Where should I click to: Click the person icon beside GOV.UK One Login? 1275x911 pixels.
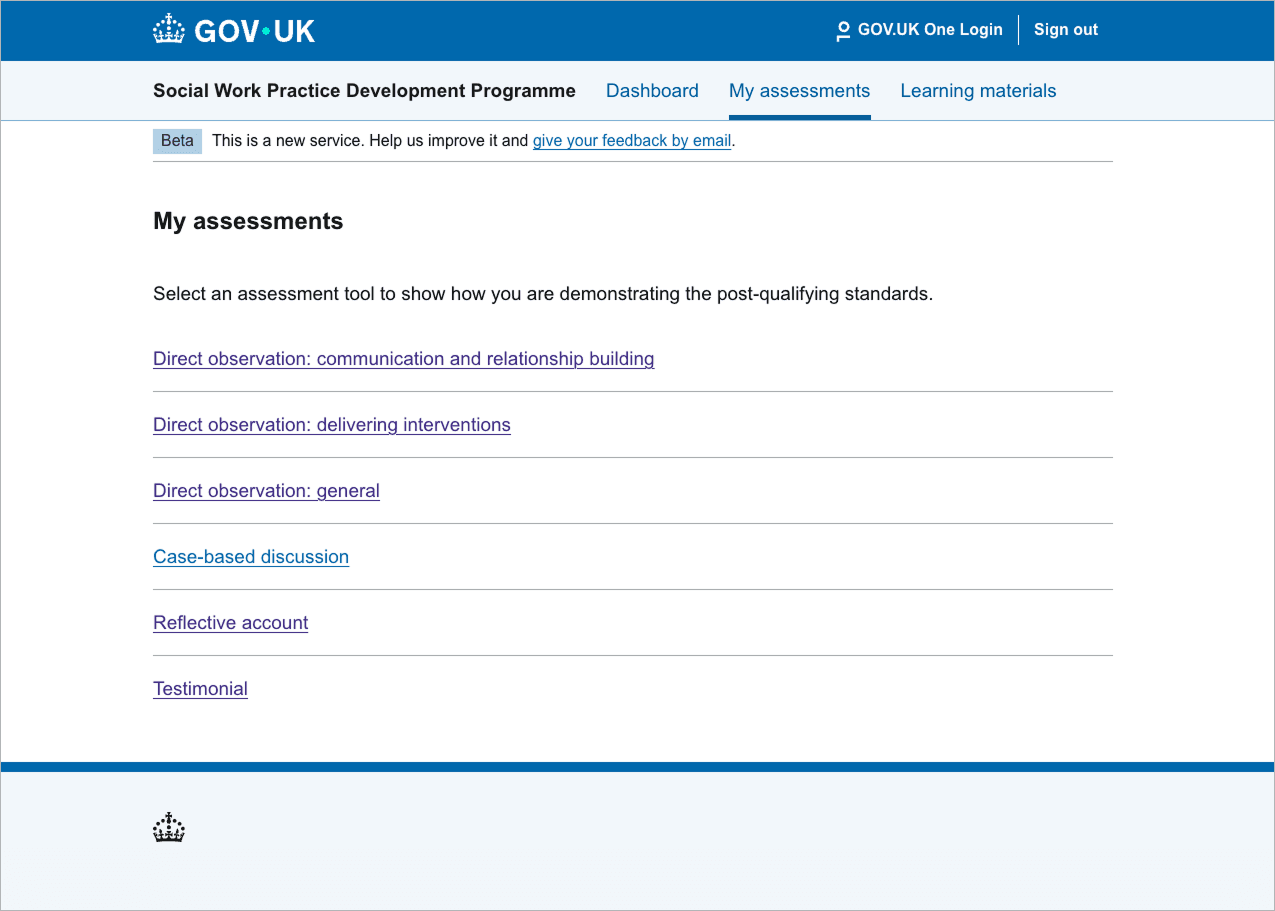tap(843, 30)
